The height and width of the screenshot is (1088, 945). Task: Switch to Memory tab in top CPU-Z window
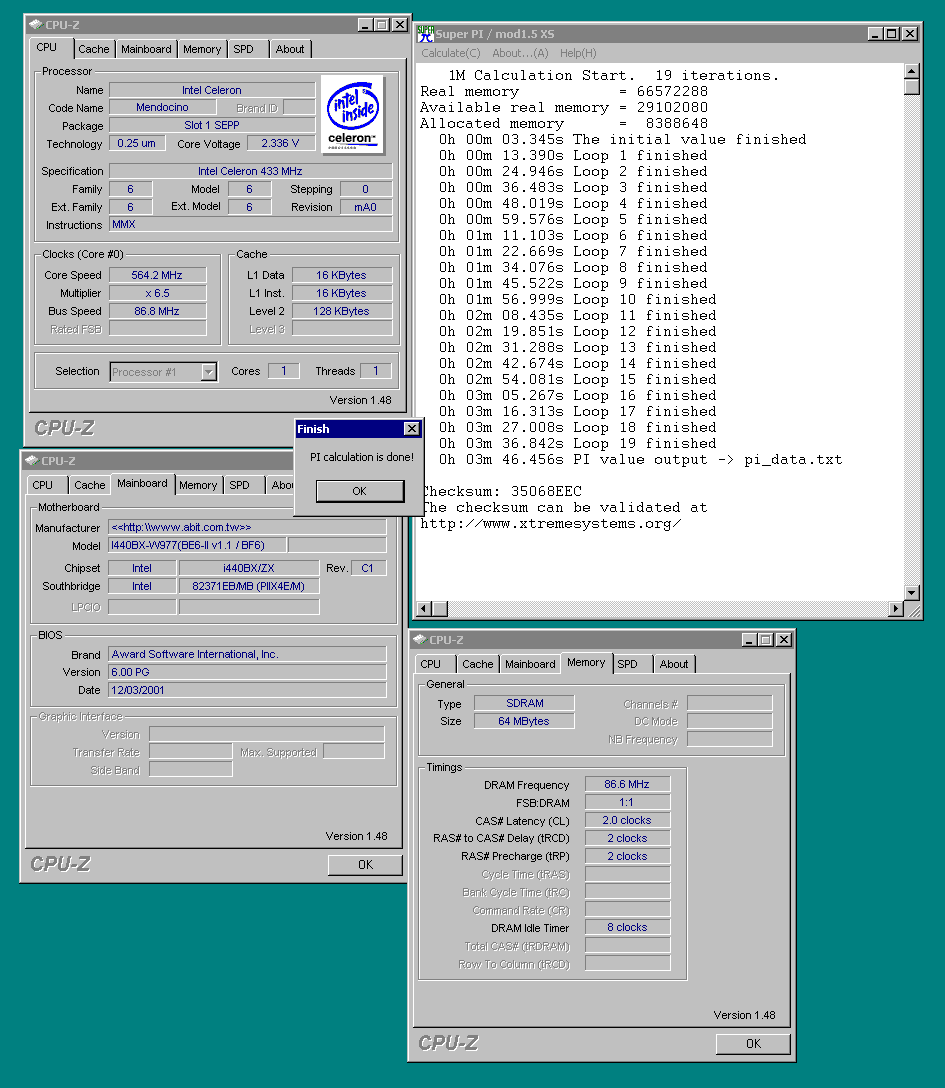[x=202, y=49]
